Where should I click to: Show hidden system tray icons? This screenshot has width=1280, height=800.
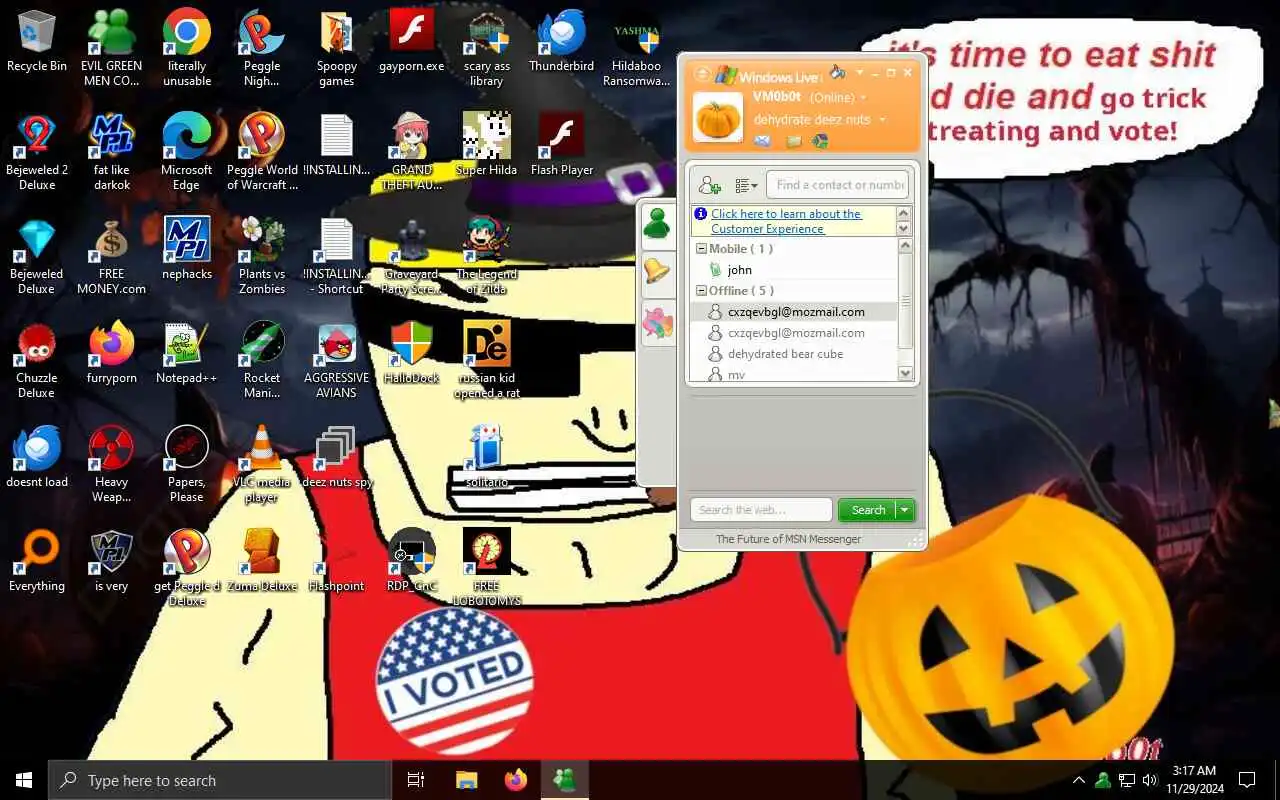click(x=1079, y=780)
